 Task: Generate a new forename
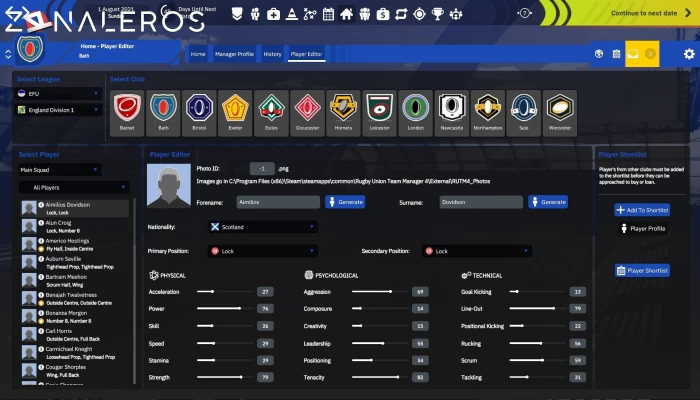345,202
